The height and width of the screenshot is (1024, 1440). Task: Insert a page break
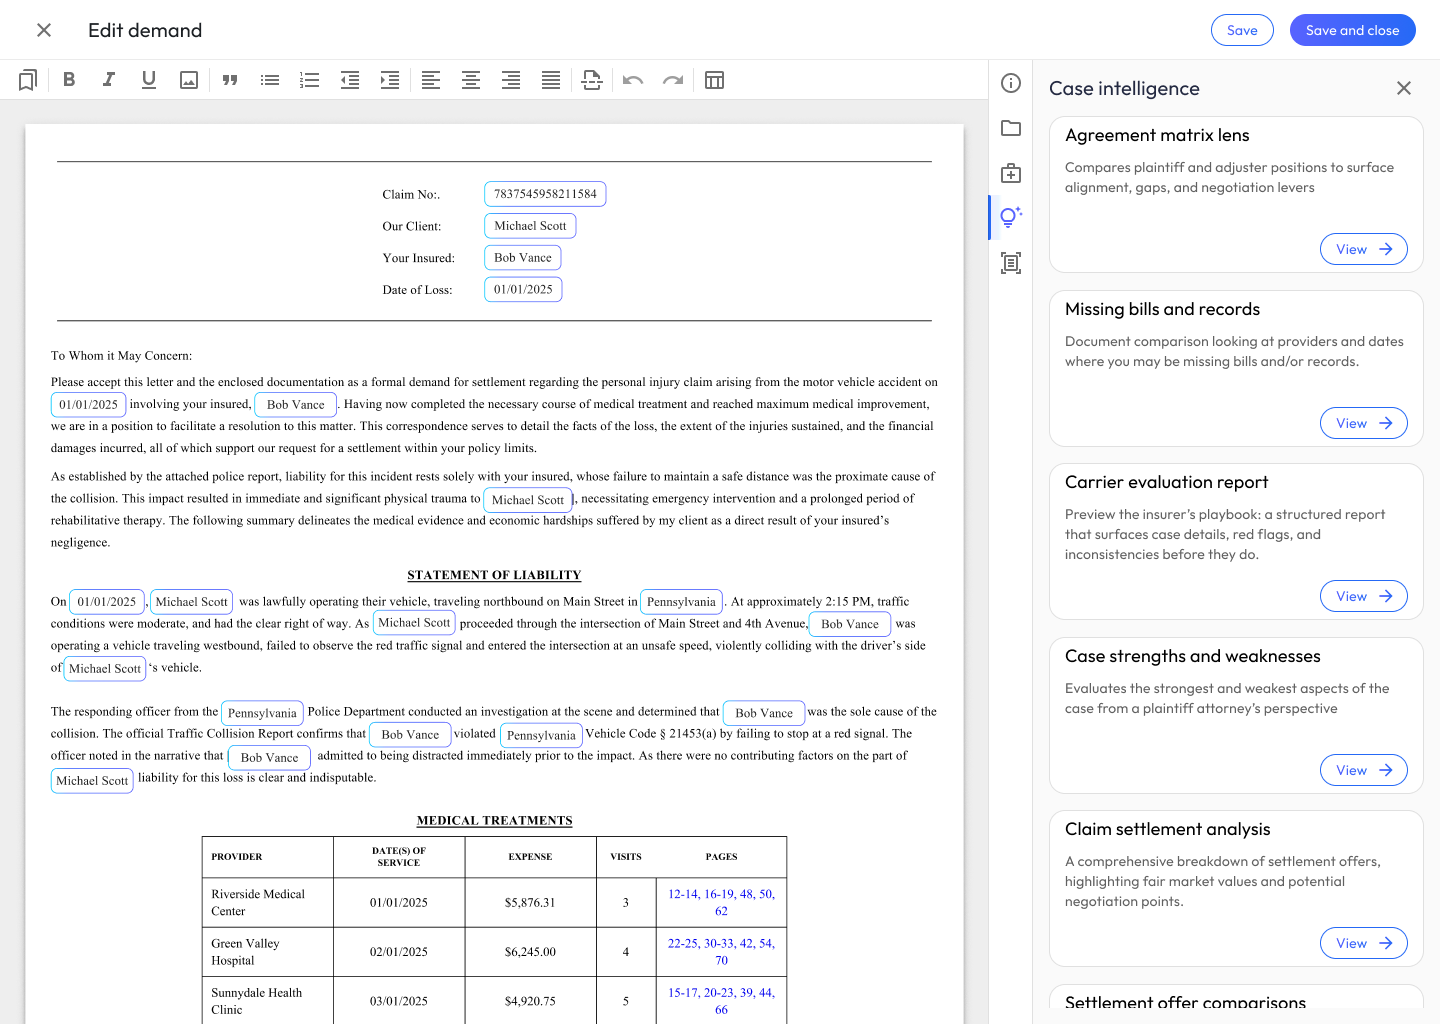(x=592, y=80)
